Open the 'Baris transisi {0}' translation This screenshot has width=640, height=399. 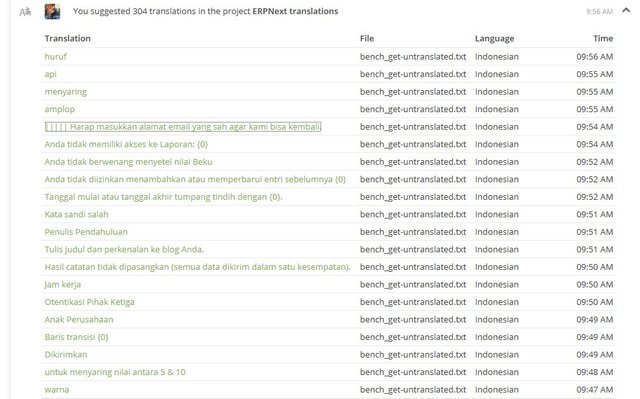[x=76, y=337]
